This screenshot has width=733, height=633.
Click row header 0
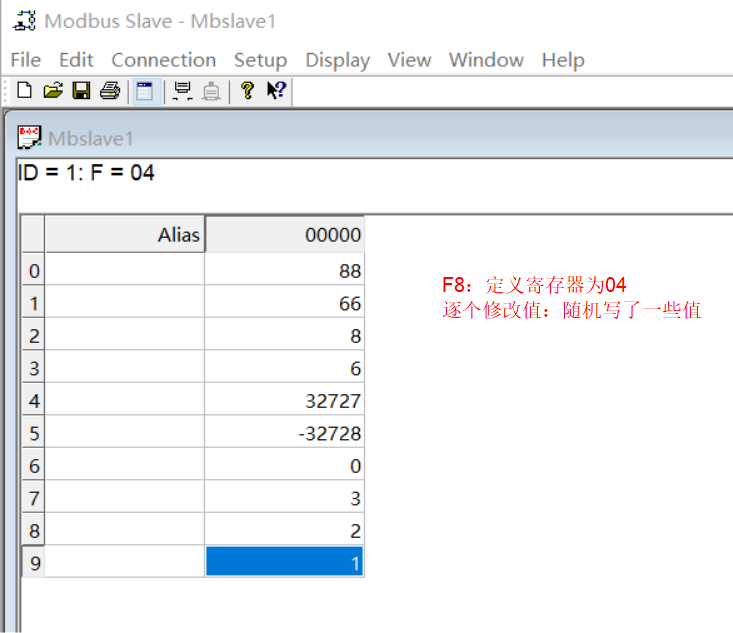tap(34, 270)
